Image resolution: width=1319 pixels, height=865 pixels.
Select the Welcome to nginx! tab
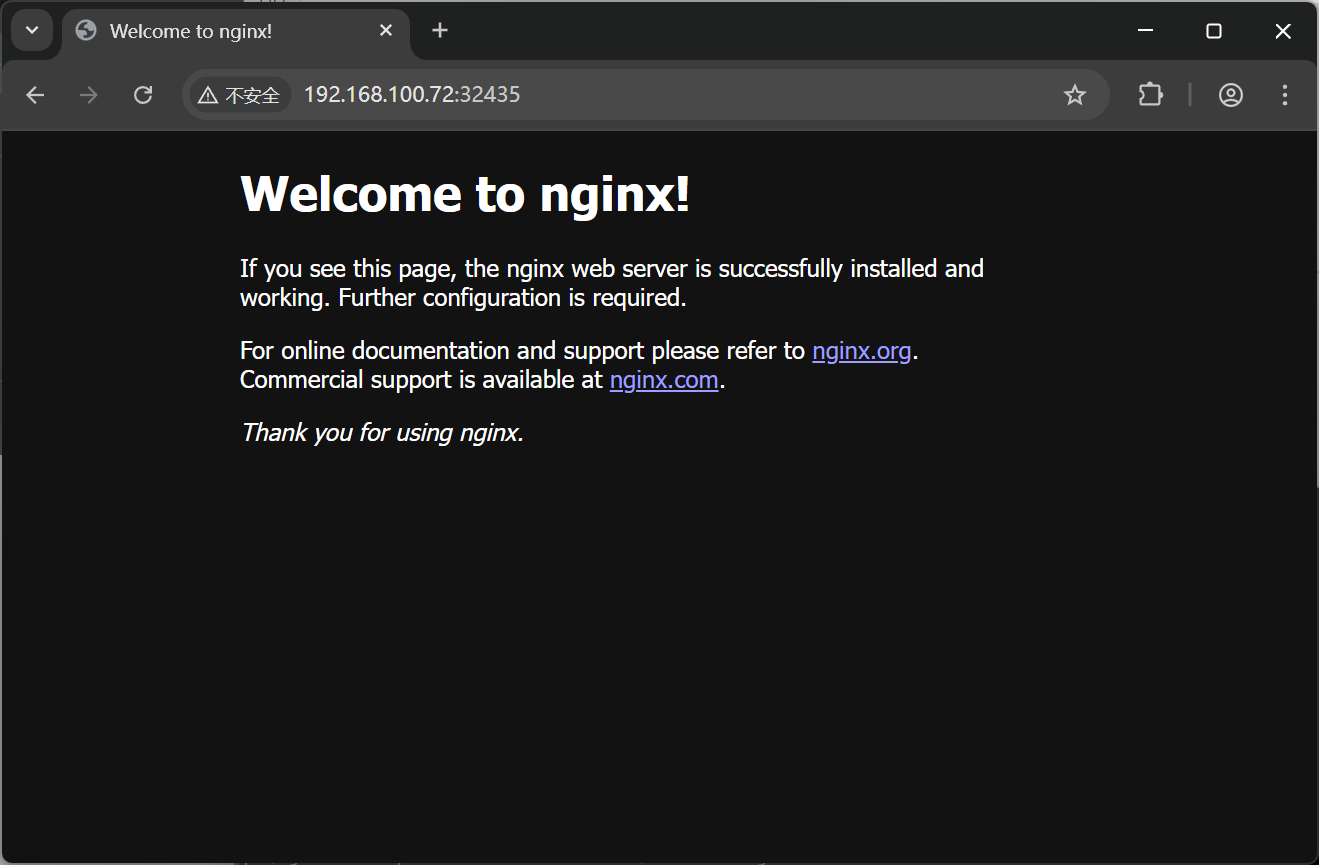click(236, 31)
